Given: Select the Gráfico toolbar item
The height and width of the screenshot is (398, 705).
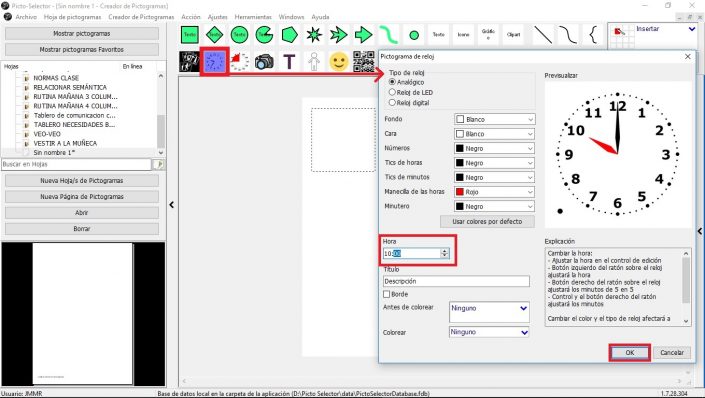Looking at the screenshot, I should coord(488,35).
